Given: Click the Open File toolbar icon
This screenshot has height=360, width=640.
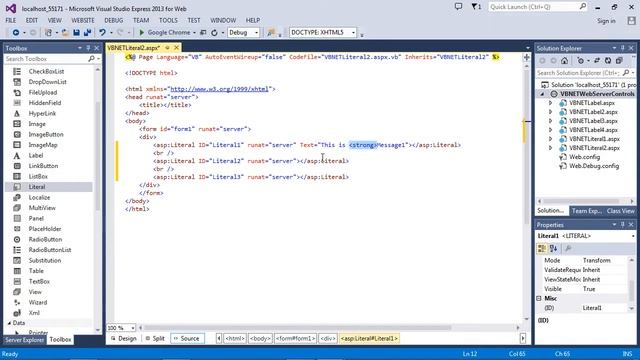Looking at the screenshot, I should click(x=65, y=32).
